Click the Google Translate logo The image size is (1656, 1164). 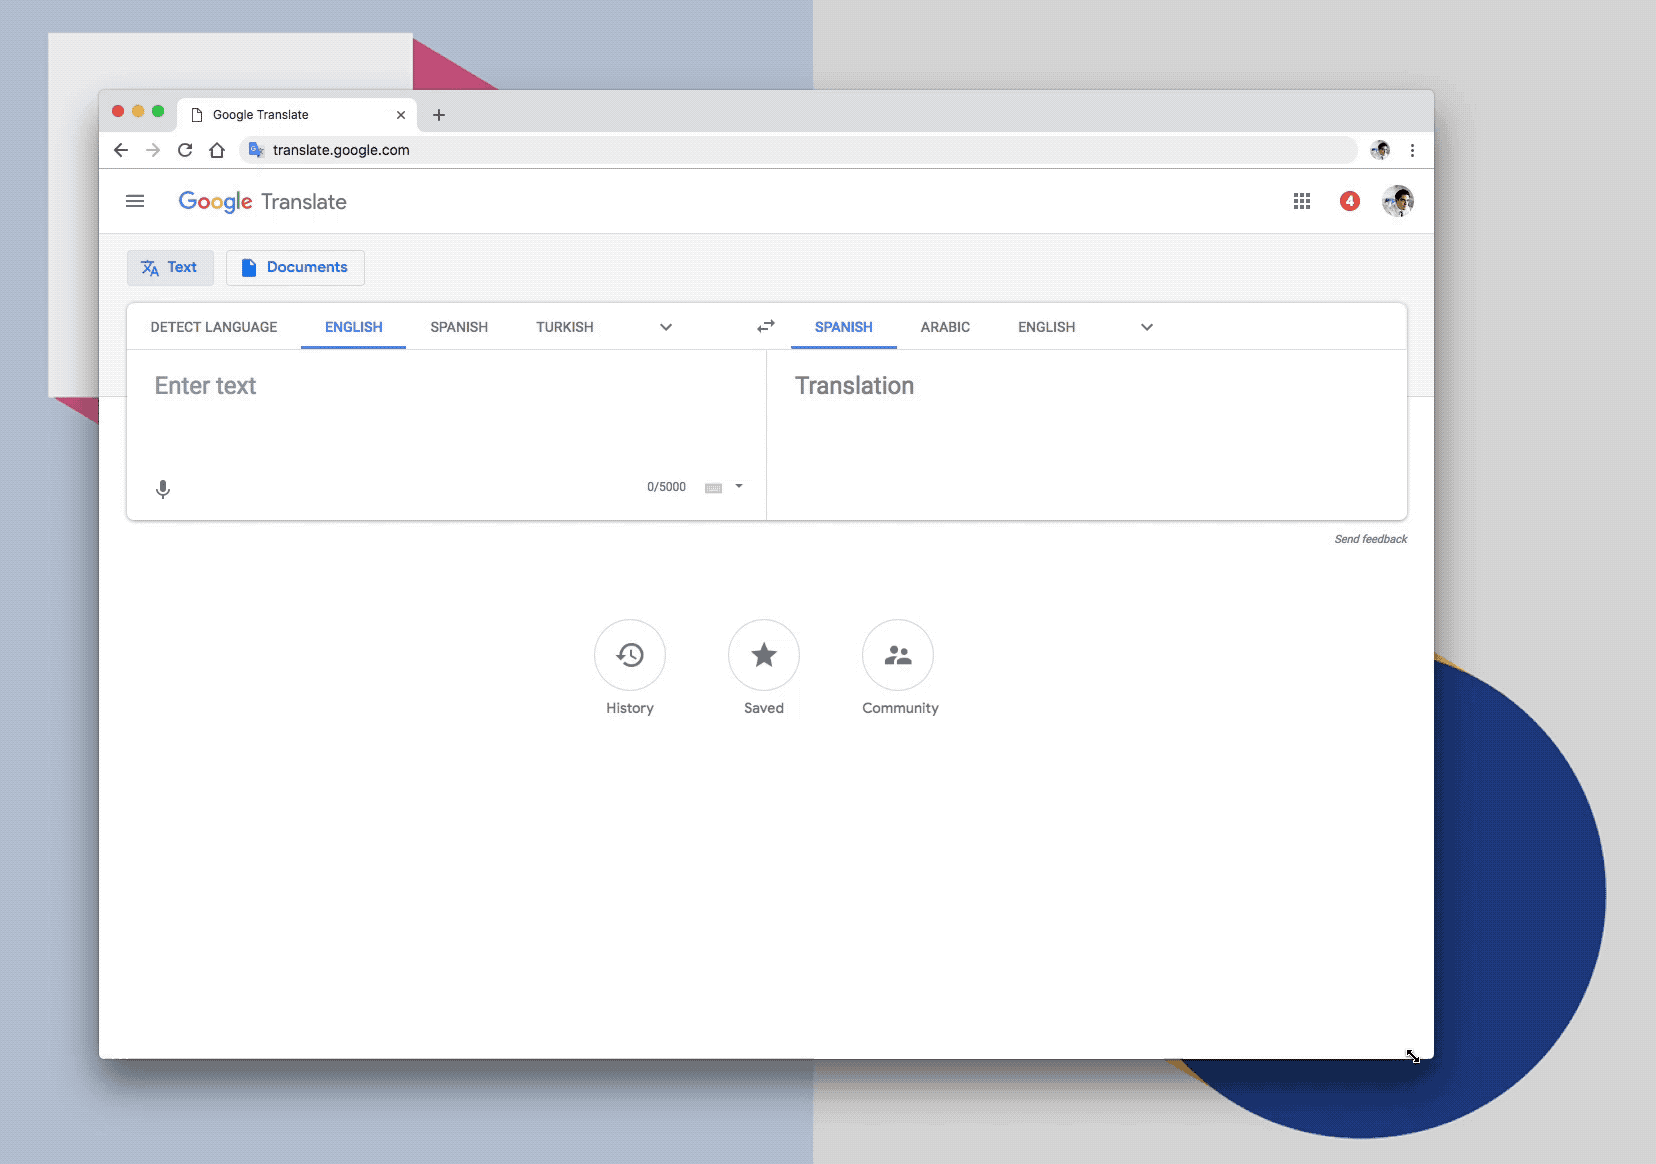(262, 201)
